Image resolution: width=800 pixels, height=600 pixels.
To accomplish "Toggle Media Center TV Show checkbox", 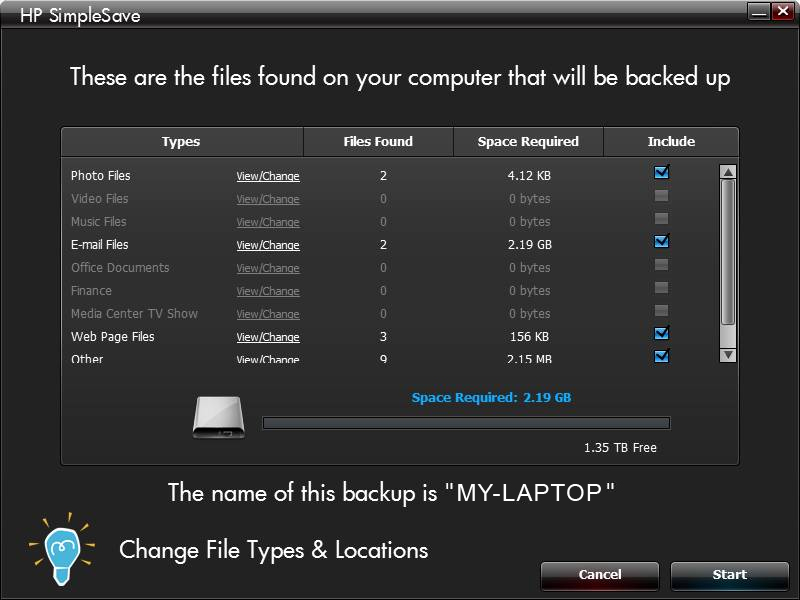I will (661, 310).
